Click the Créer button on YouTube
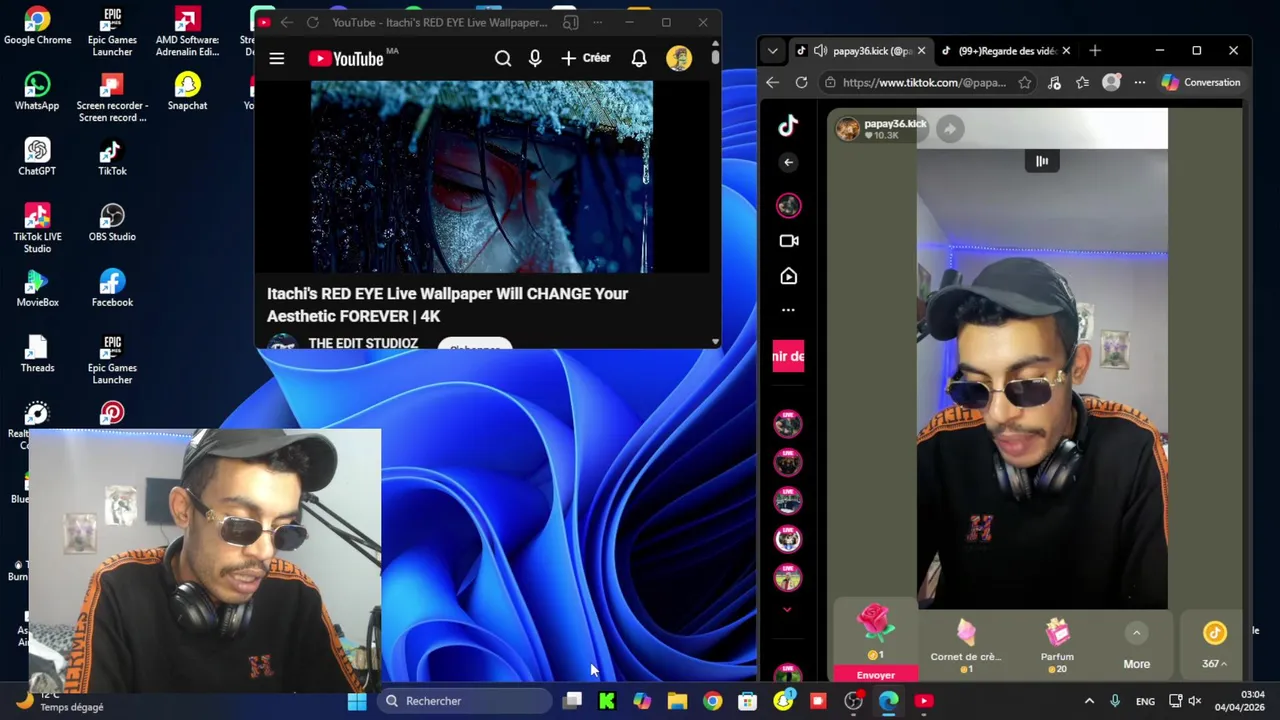 tap(585, 59)
